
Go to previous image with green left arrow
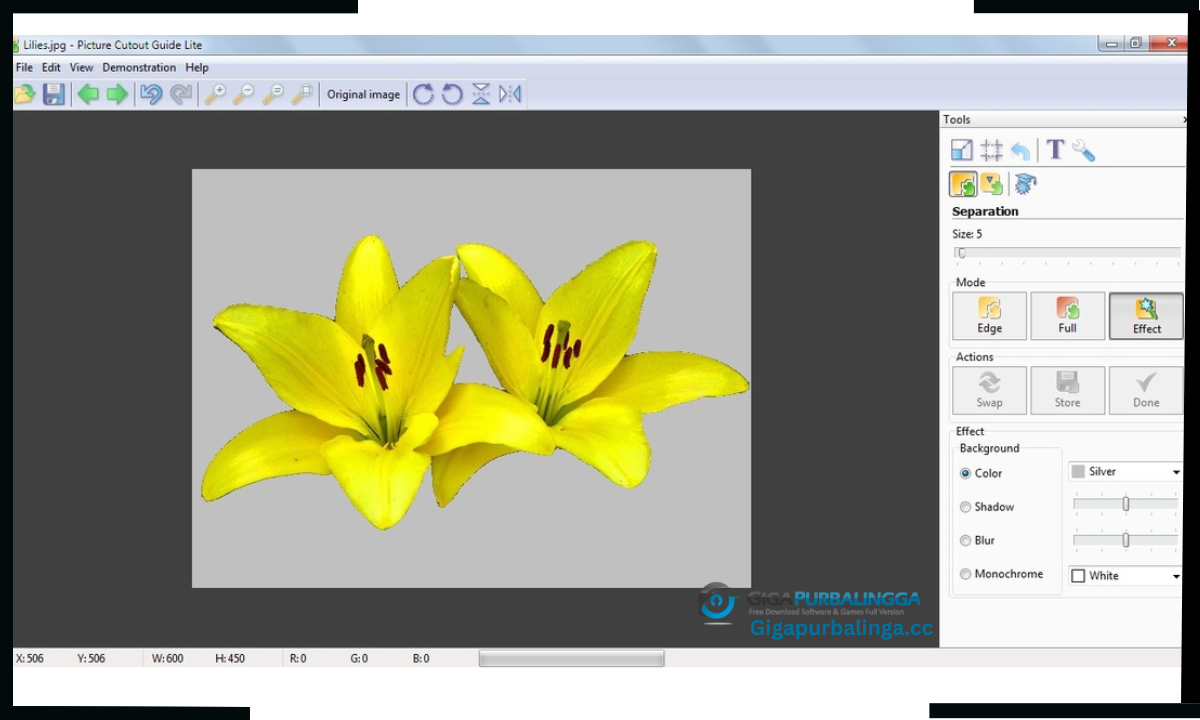tap(88, 94)
